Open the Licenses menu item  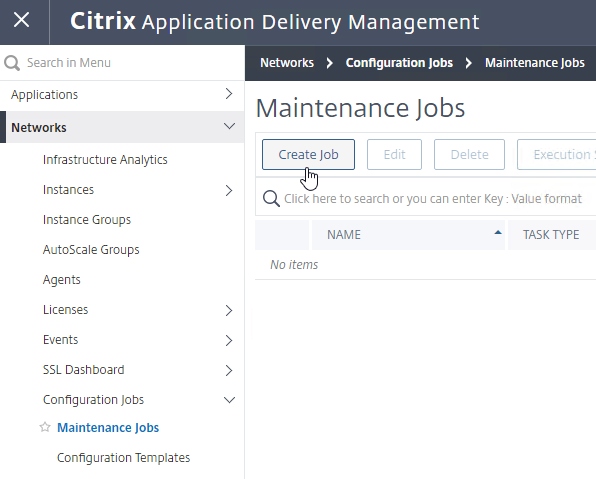point(65,310)
